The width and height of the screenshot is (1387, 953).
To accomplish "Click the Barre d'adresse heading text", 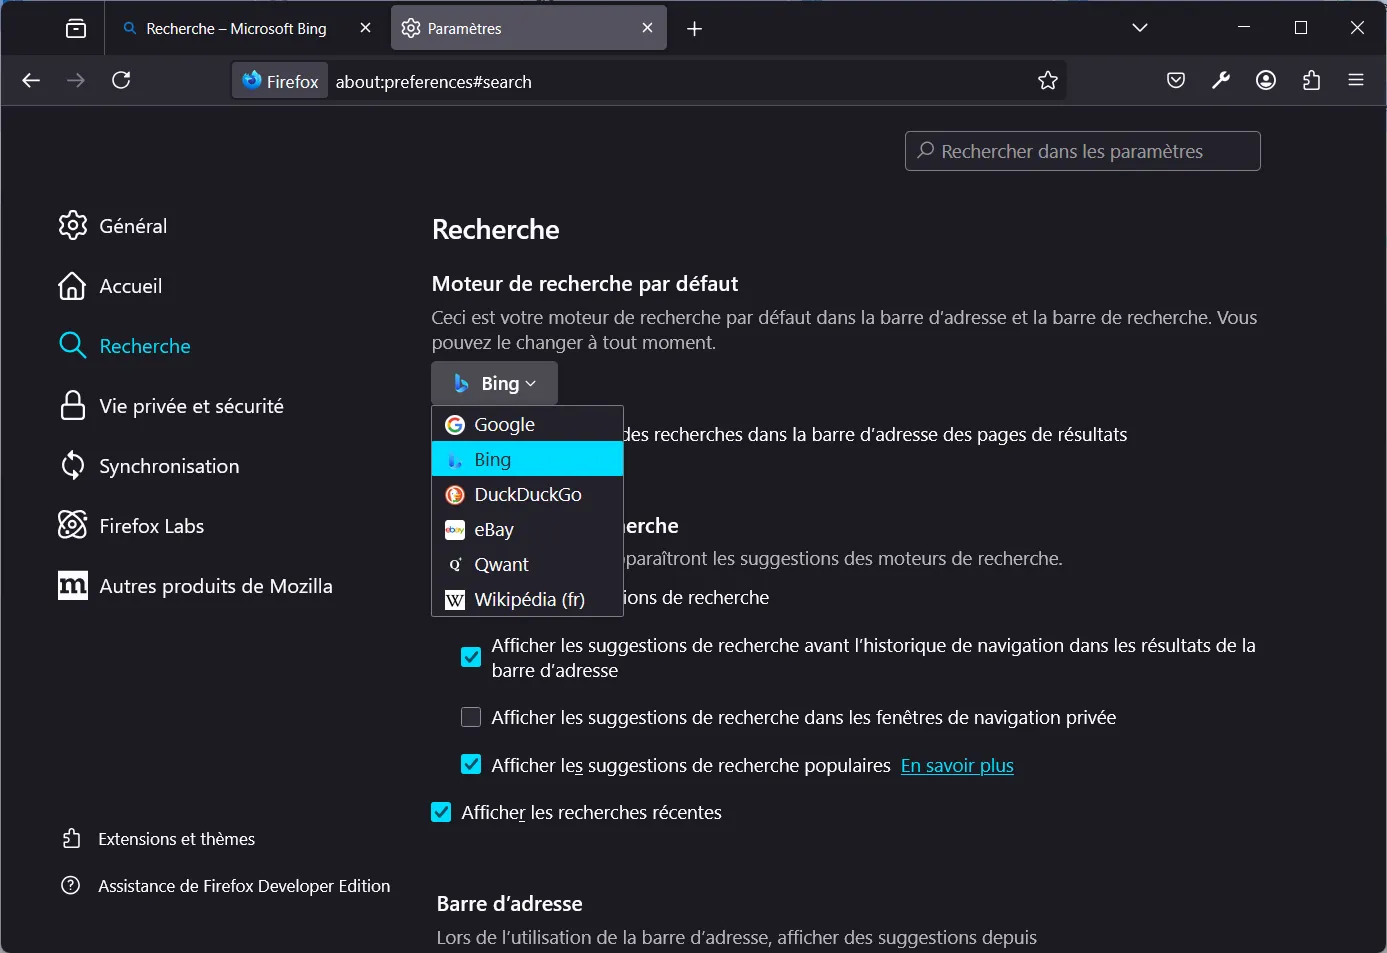I will [x=509, y=904].
